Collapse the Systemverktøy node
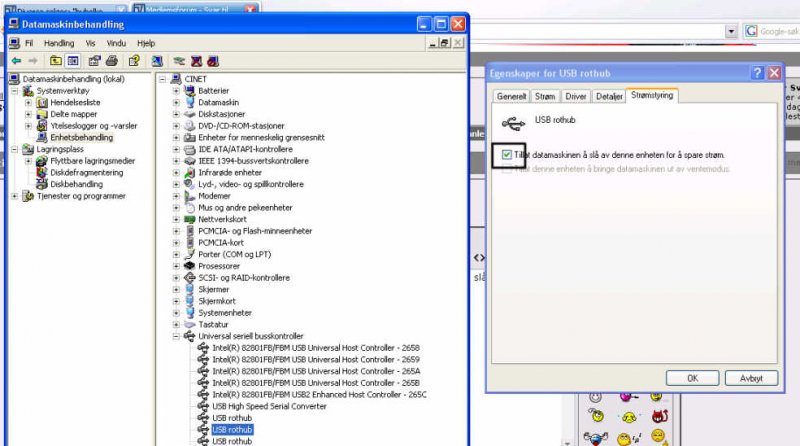Viewport: 800px width, 446px height. pyautogui.click(x=15, y=91)
